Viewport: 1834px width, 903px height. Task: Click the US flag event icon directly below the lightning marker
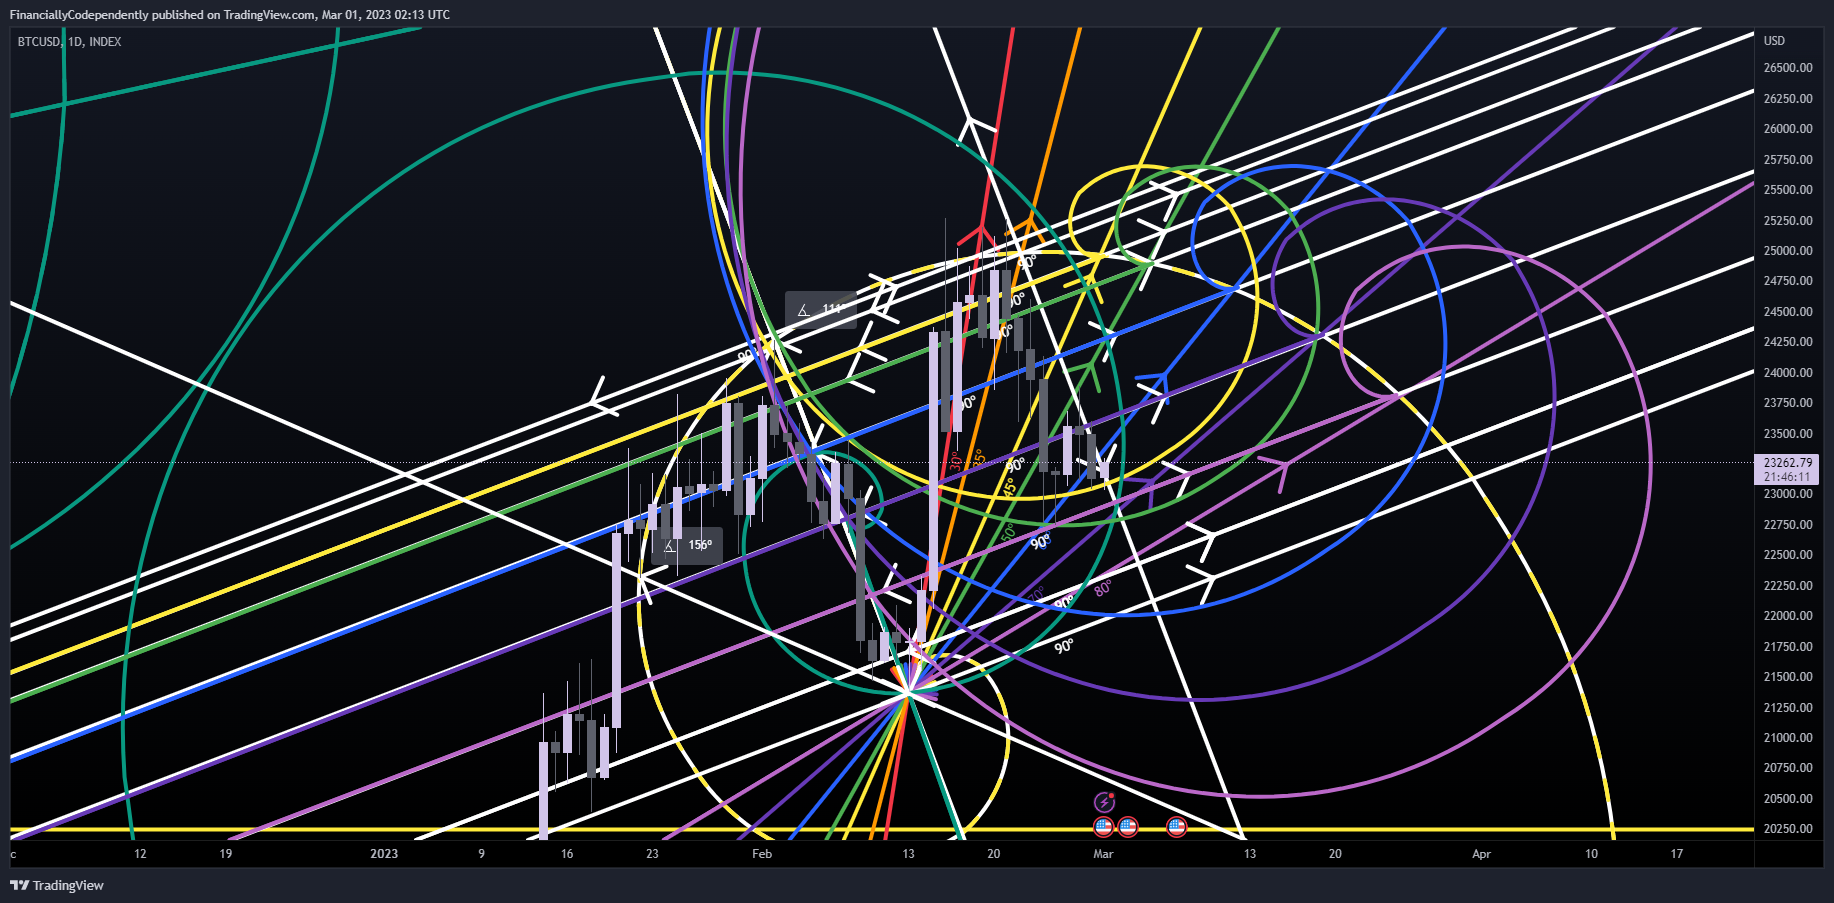pos(1103,827)
